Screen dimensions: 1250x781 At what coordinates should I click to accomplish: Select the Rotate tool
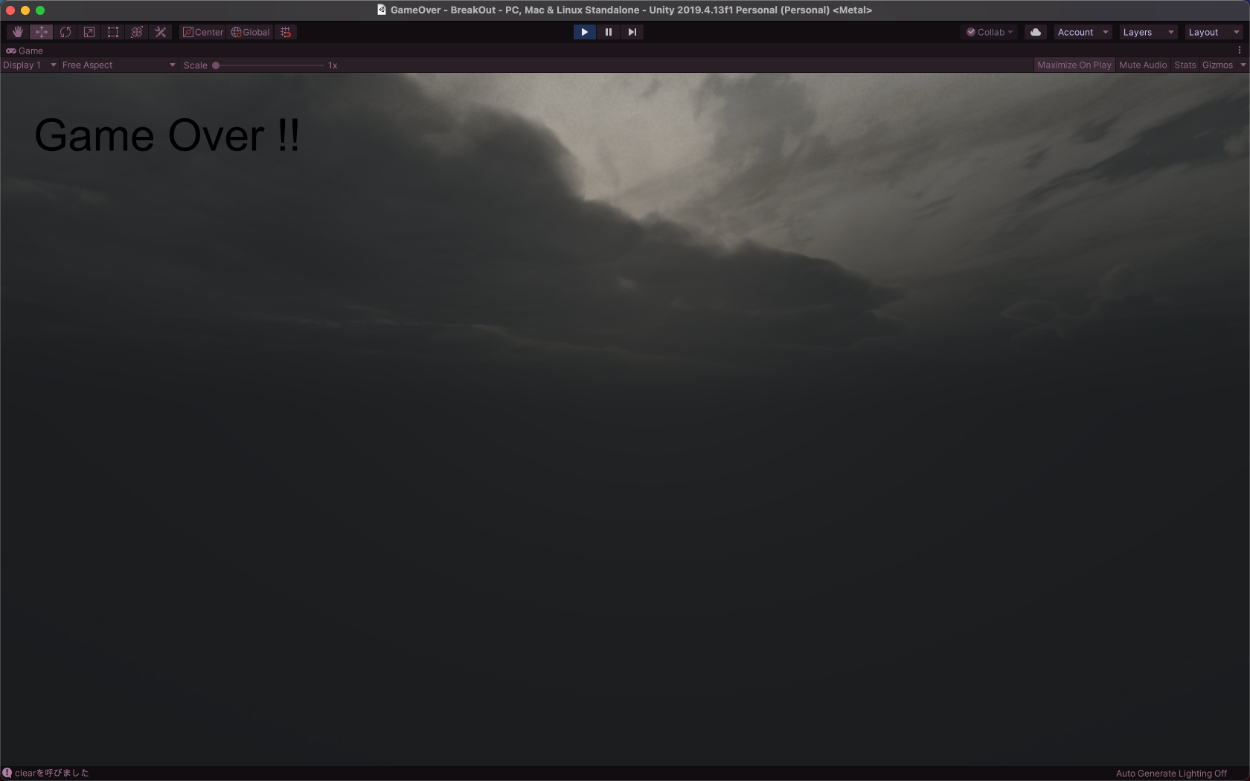coord(65,32)
